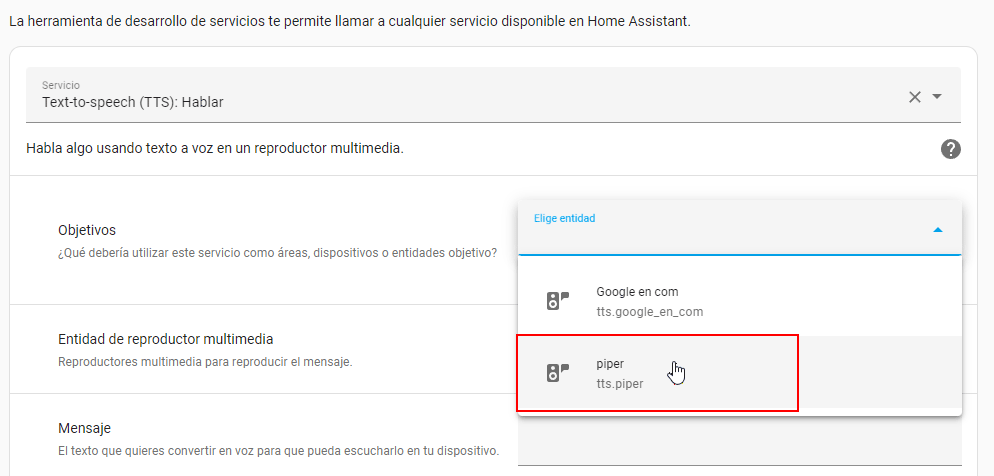Click the 'Habla algo usando texto' service description

[215, 149]
